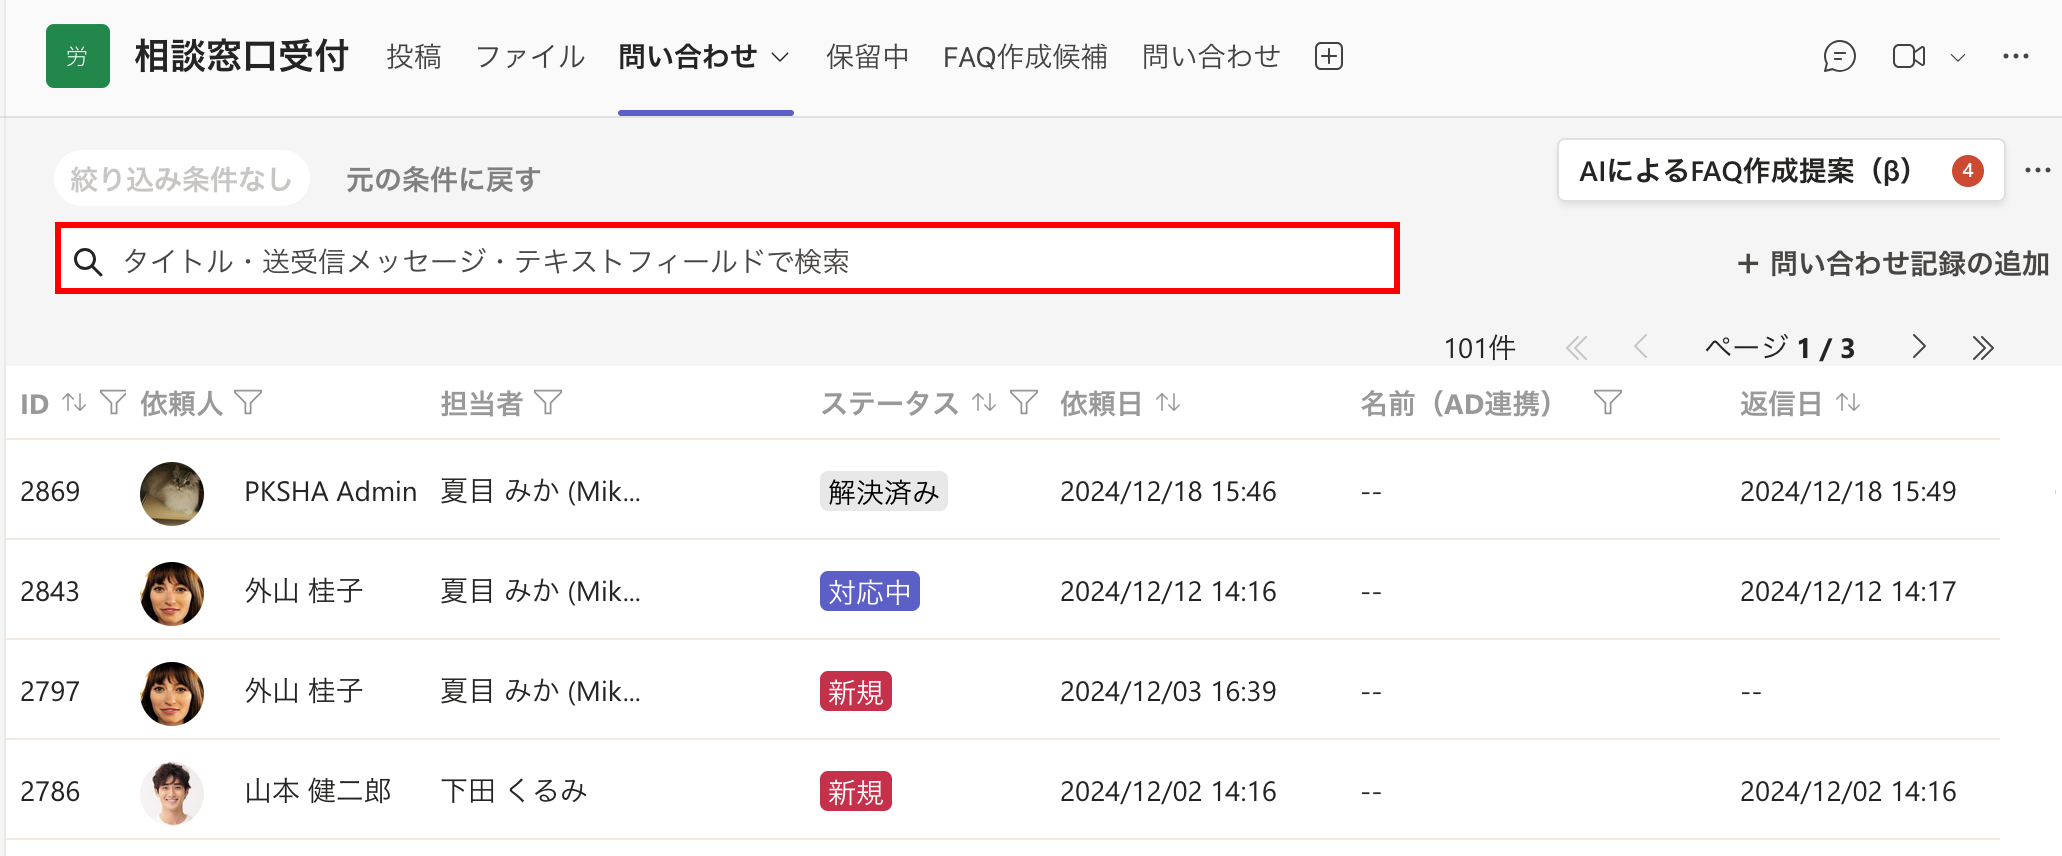Open the 投稿 tab
The image size is (2062, 856).
[414, 56]
